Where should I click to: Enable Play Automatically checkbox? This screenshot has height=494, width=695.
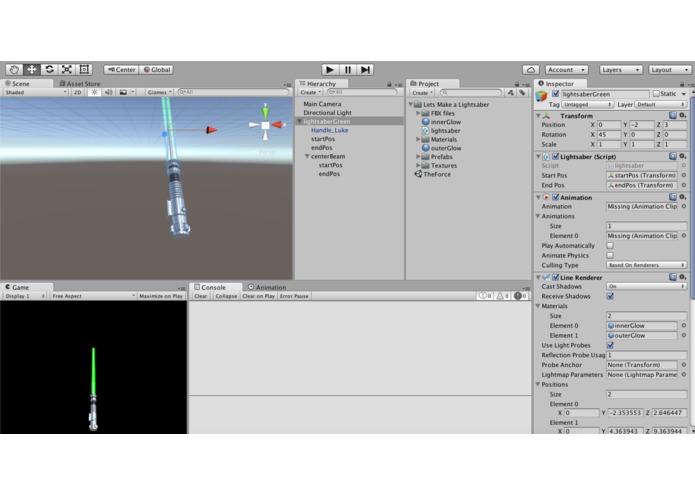610,245
